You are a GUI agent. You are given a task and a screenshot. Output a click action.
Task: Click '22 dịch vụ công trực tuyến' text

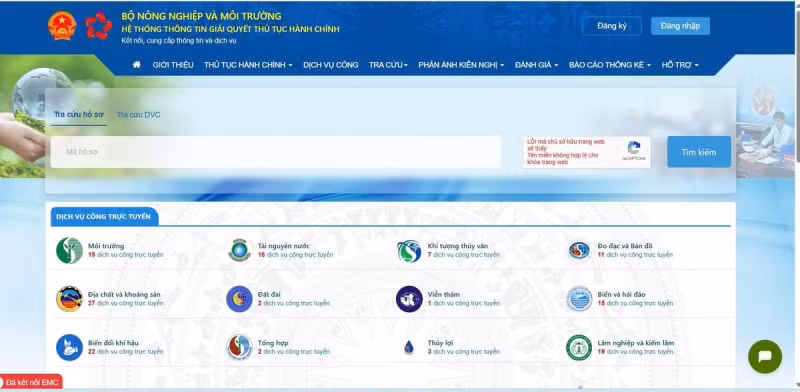tap(126, 352)
